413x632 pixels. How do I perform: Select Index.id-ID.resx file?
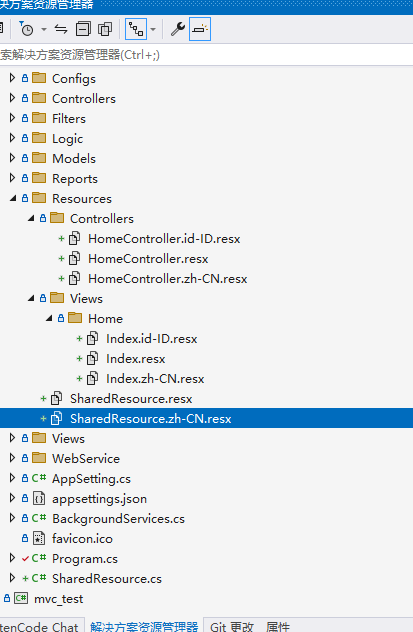coord(152,339)
